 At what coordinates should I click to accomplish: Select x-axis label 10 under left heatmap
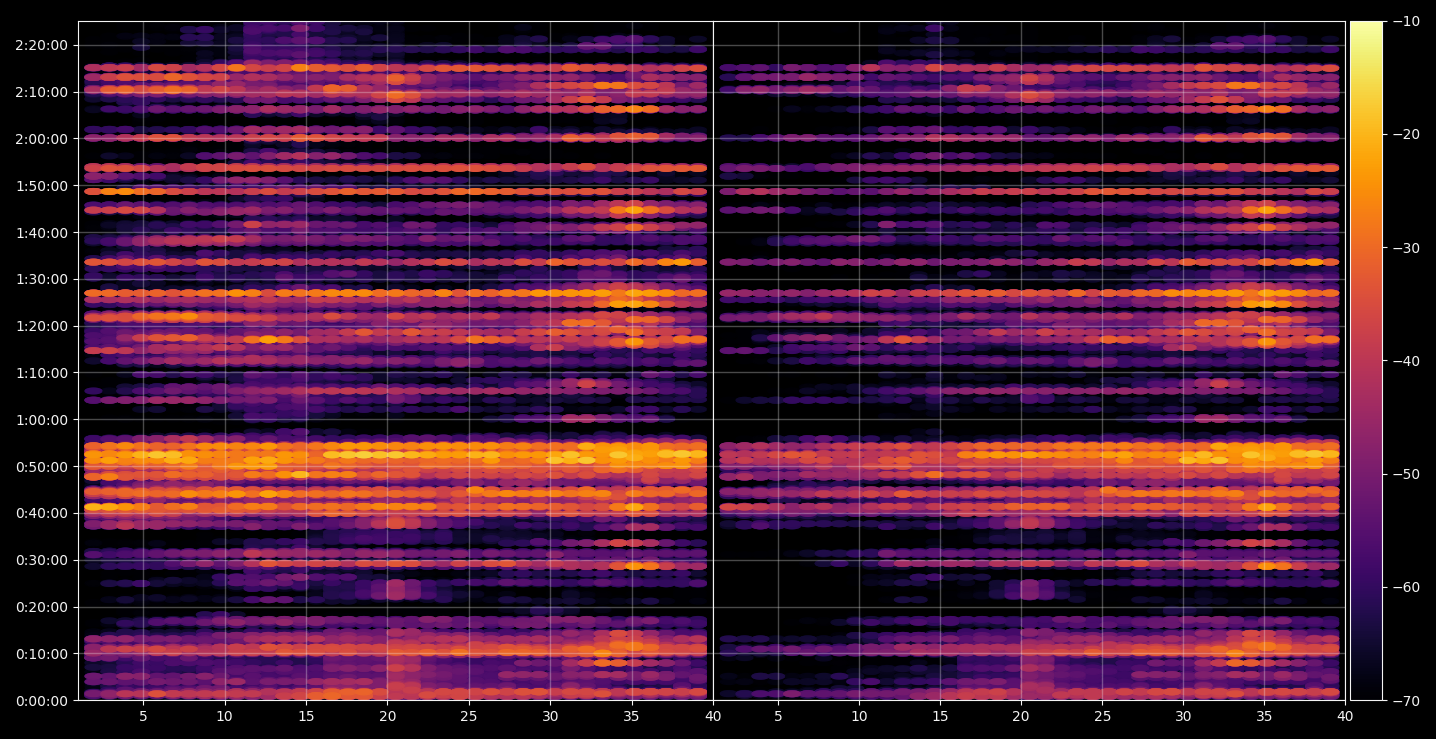tap(224, 717)
